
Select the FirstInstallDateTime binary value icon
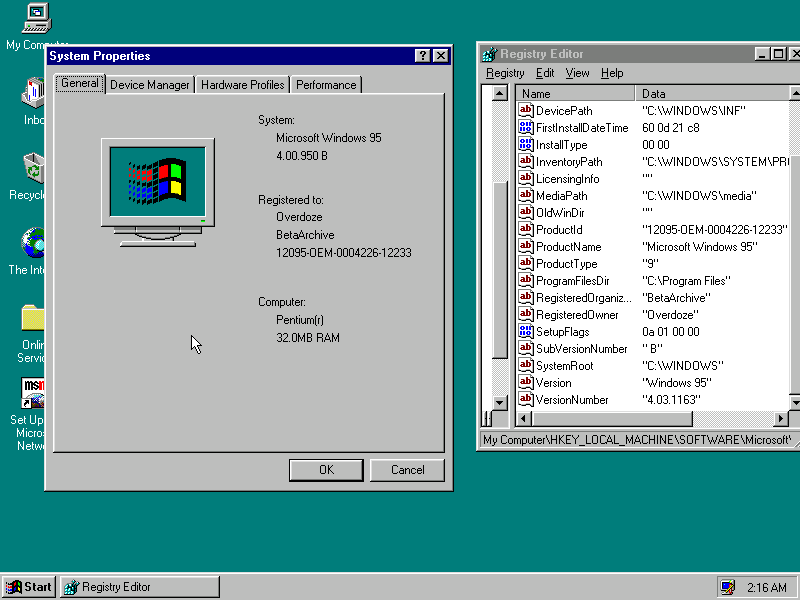(x=525, y=128)
